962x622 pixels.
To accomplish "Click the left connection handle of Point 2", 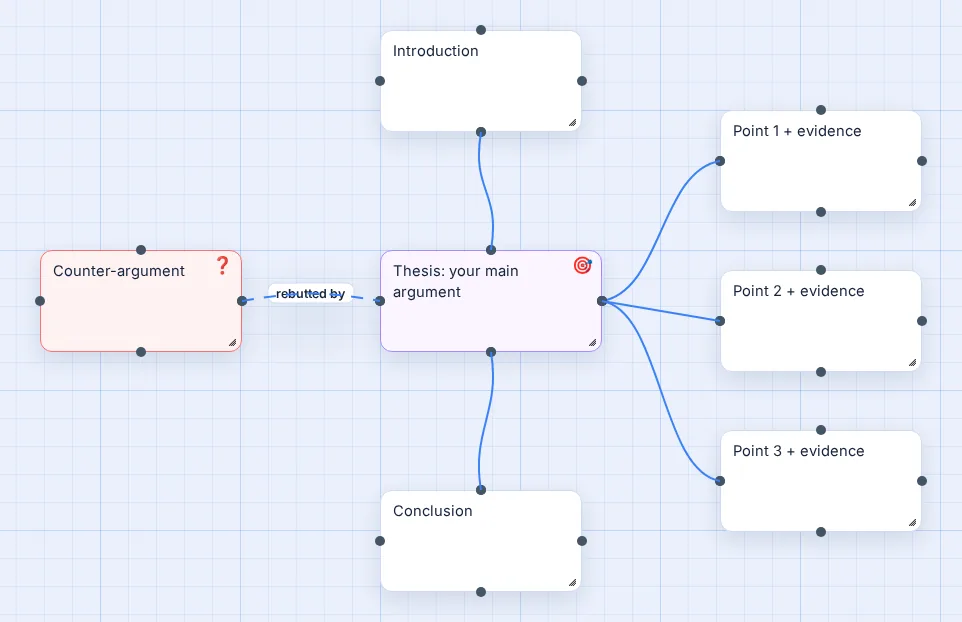I will pos(720,321).
